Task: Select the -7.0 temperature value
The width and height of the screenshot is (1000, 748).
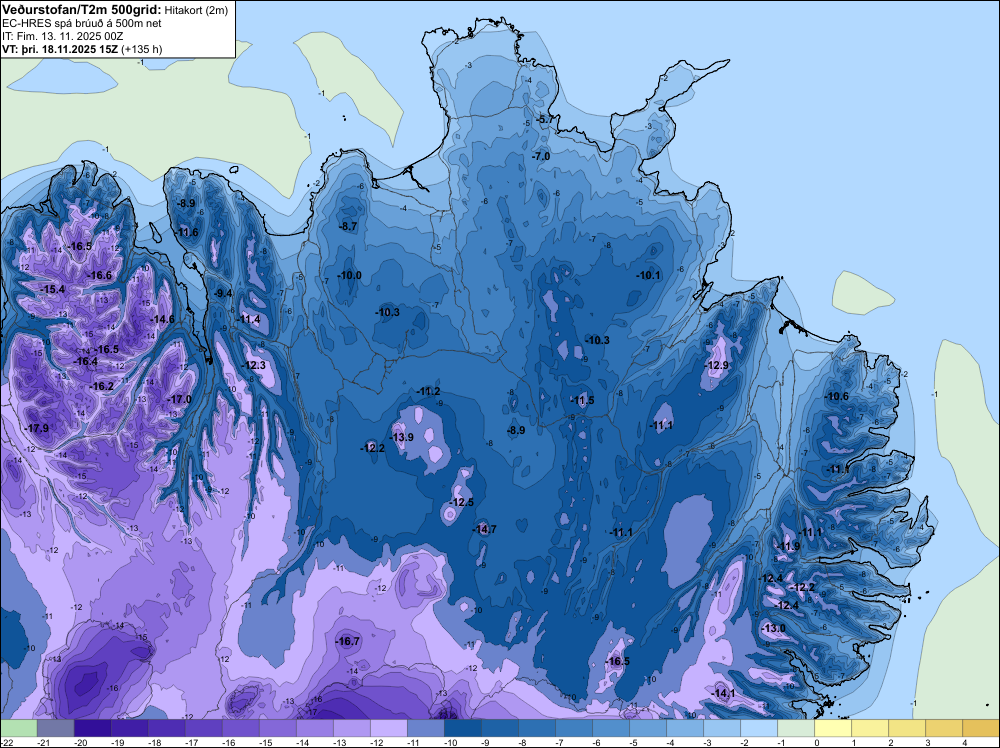Action: point(541,156)
